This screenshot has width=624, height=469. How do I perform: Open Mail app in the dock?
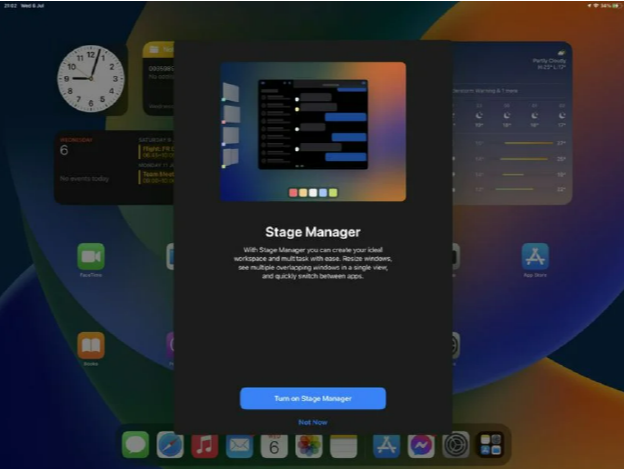pos(239,445)
